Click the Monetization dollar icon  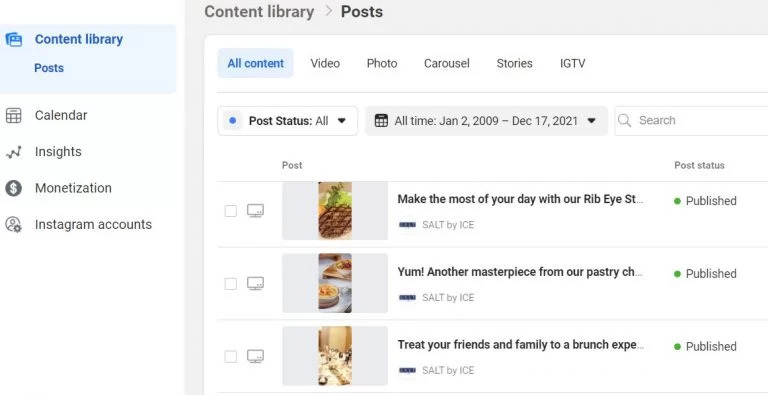[13, 188]
